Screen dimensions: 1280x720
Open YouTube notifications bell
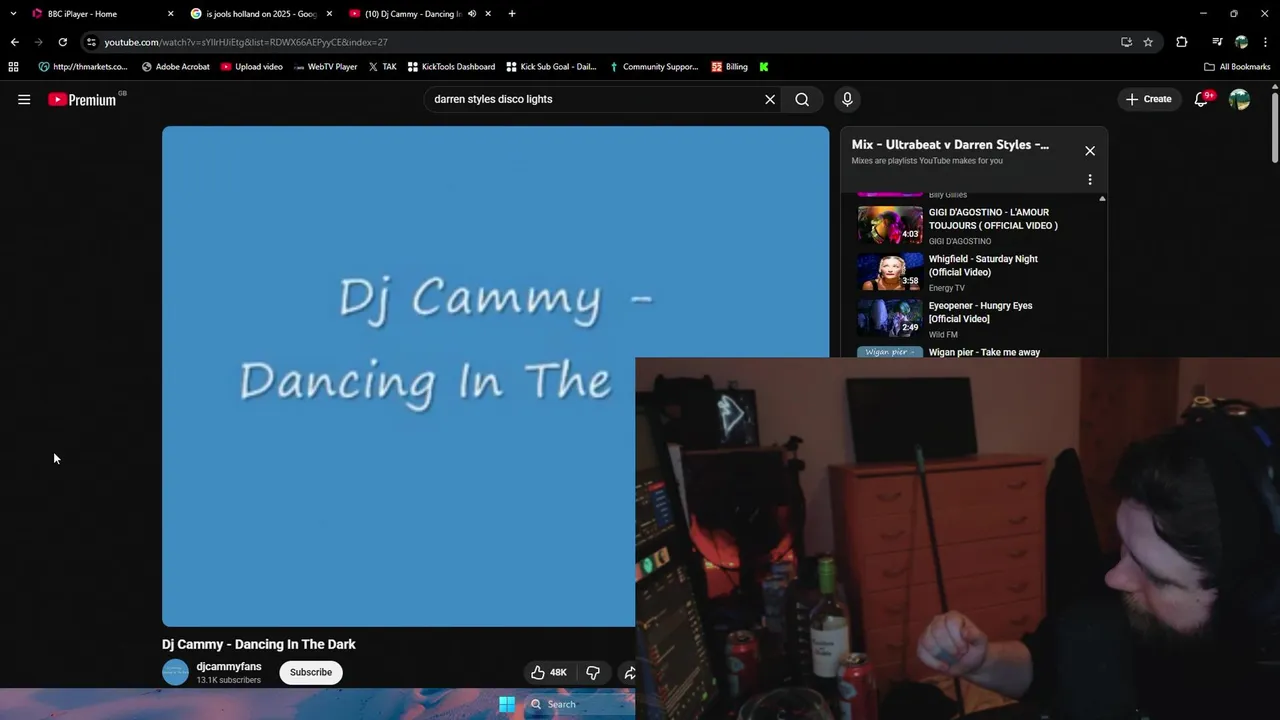(x=1202, y=99)
